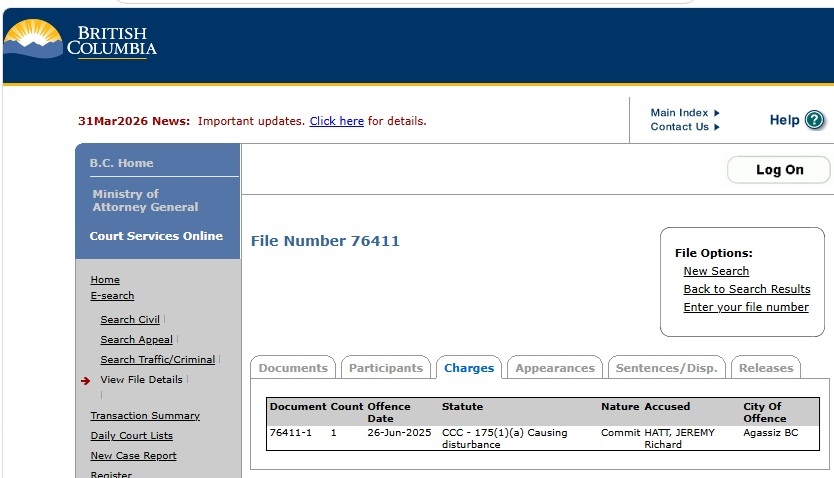The width and height of the screenshot is (834, 478).
Task: Open the Appearances tab
Action: [x=555, y=367]
